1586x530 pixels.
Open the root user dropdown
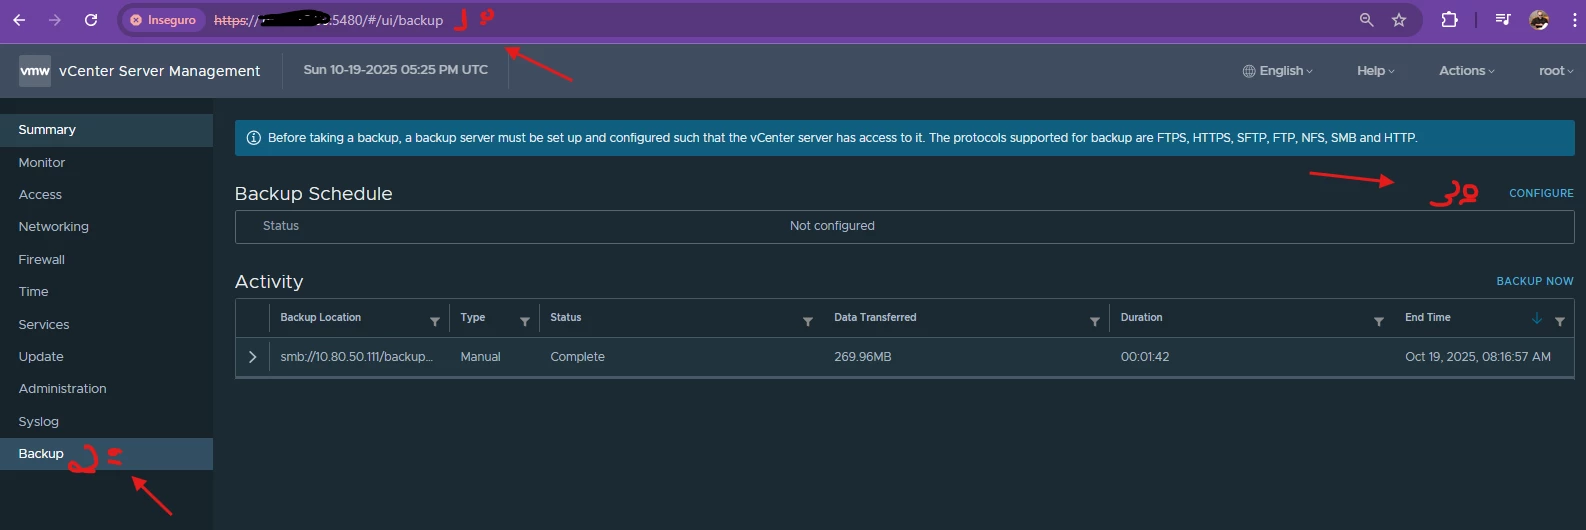point(1556,71)
